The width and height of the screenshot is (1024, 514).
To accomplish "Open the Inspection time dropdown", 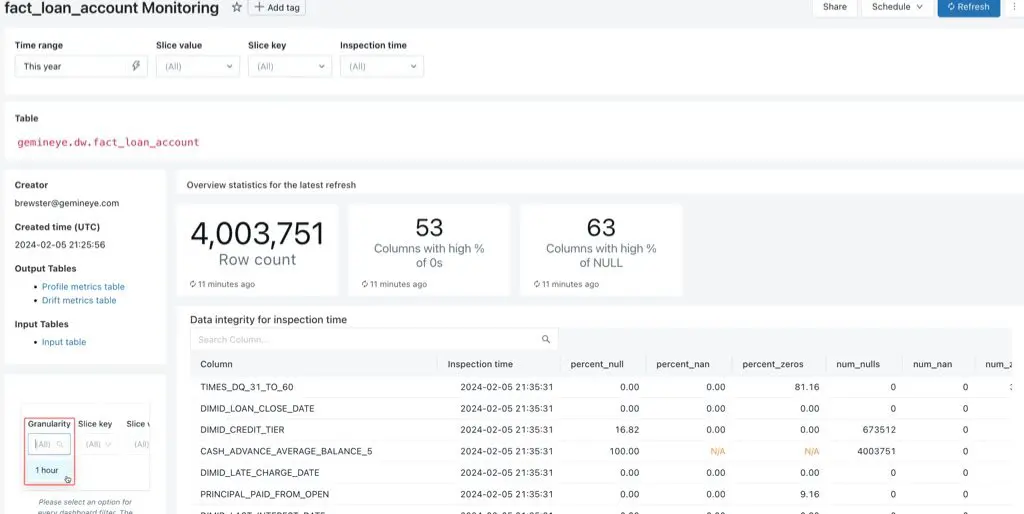I will pos(381,66).
